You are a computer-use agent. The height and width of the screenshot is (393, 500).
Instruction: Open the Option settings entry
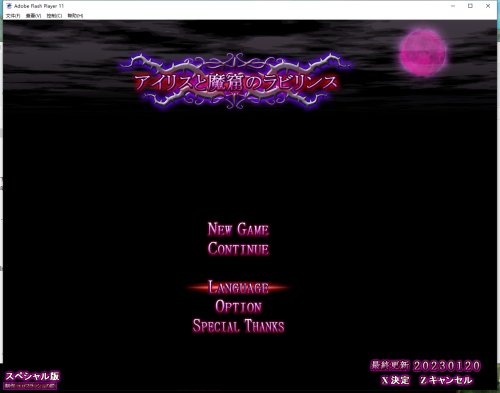[238, 307]
